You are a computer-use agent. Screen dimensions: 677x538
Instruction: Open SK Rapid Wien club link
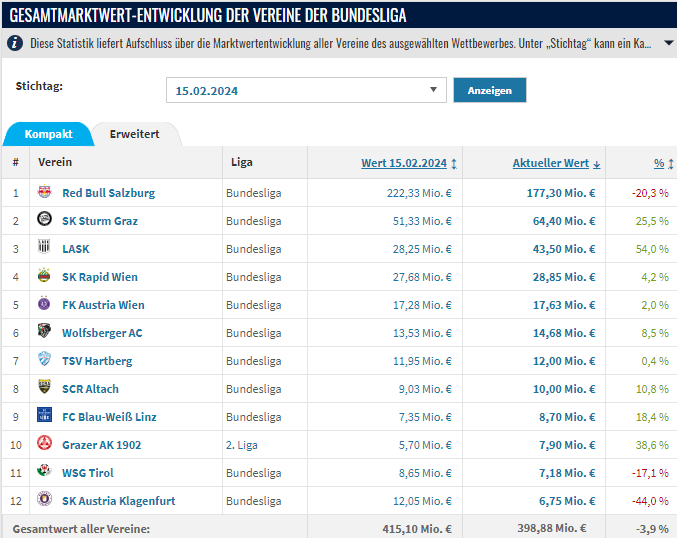pyautogui.click(x=100, y=277)
